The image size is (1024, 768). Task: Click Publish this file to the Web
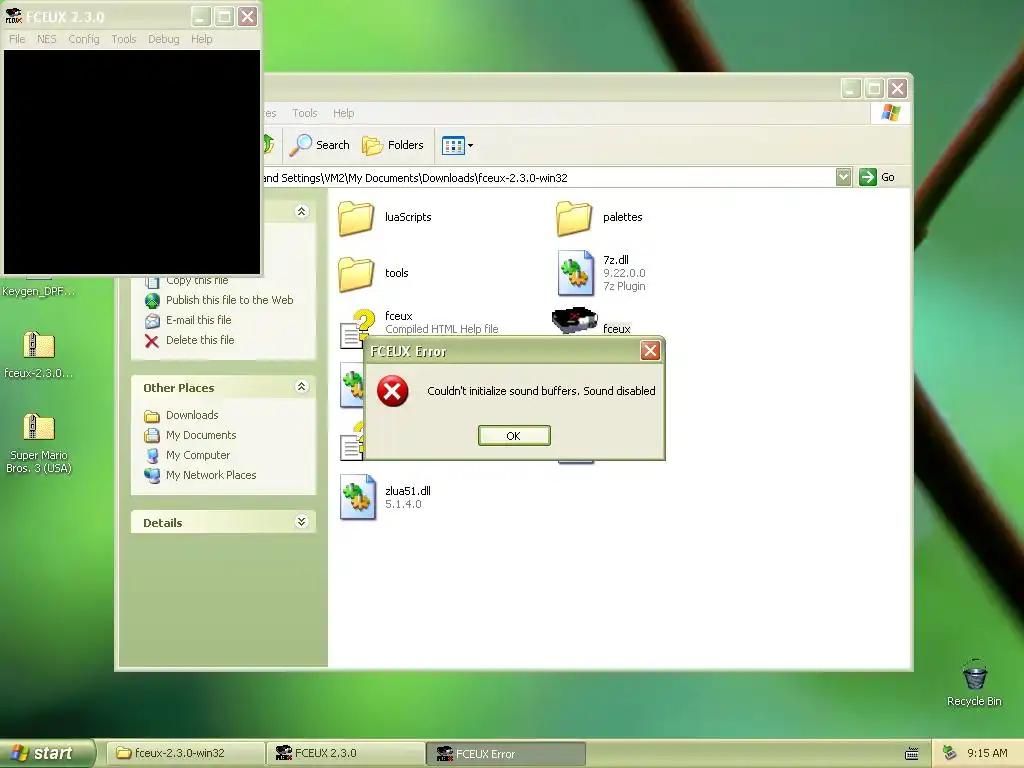(229, 300)
